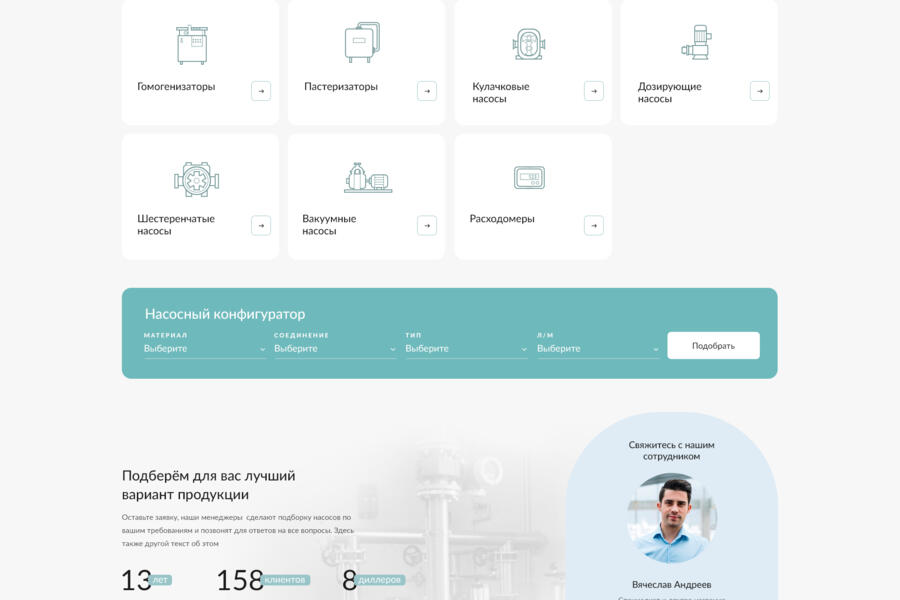Click the gear pump icon
Screen dimensions: 900x600
coord(196,178)
